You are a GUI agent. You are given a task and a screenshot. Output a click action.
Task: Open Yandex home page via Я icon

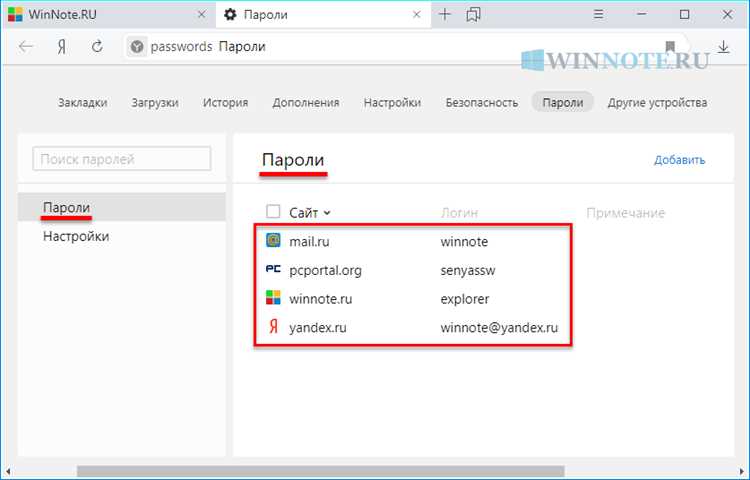(x=61, y=47)
